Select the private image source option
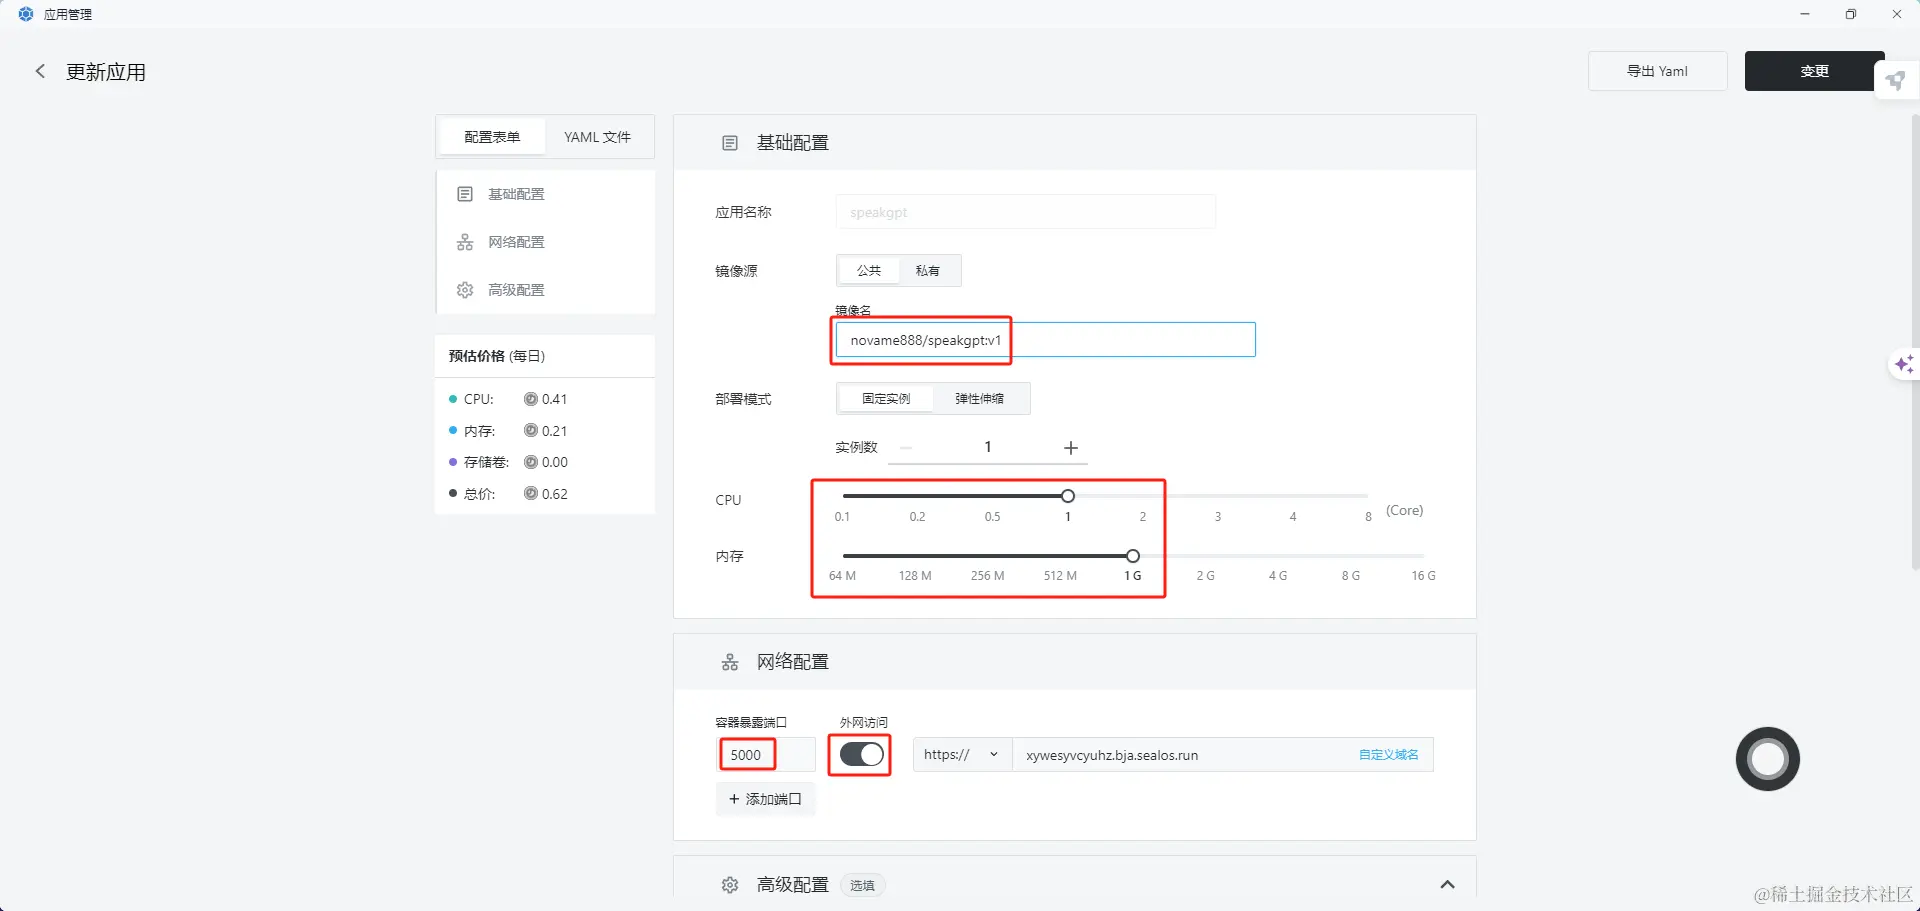The width and height of the screenshot is (1920, 911). pyautogui.click(x=928, y=271)
